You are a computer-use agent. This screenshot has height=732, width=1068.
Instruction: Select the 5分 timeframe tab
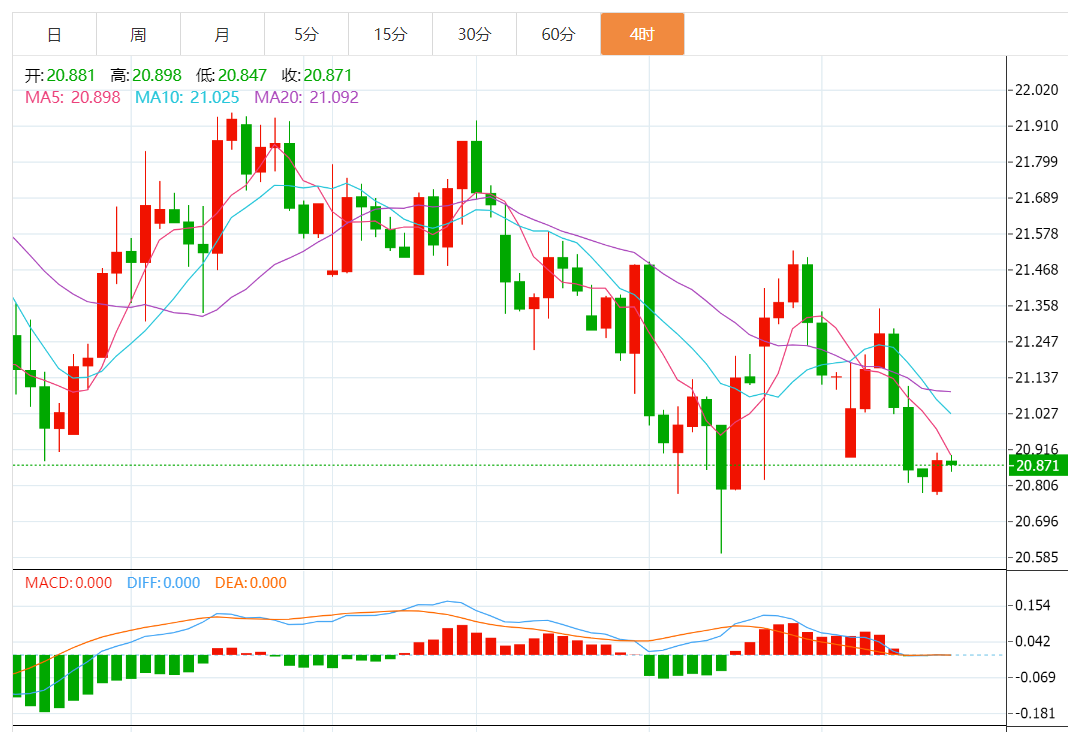point(307,34)
